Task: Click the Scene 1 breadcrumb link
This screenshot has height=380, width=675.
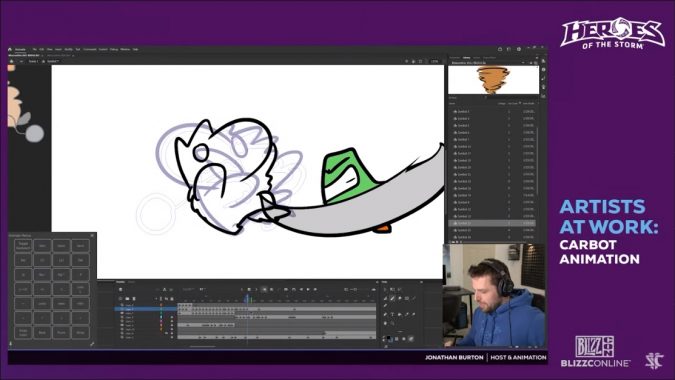Action: point(33,62)
